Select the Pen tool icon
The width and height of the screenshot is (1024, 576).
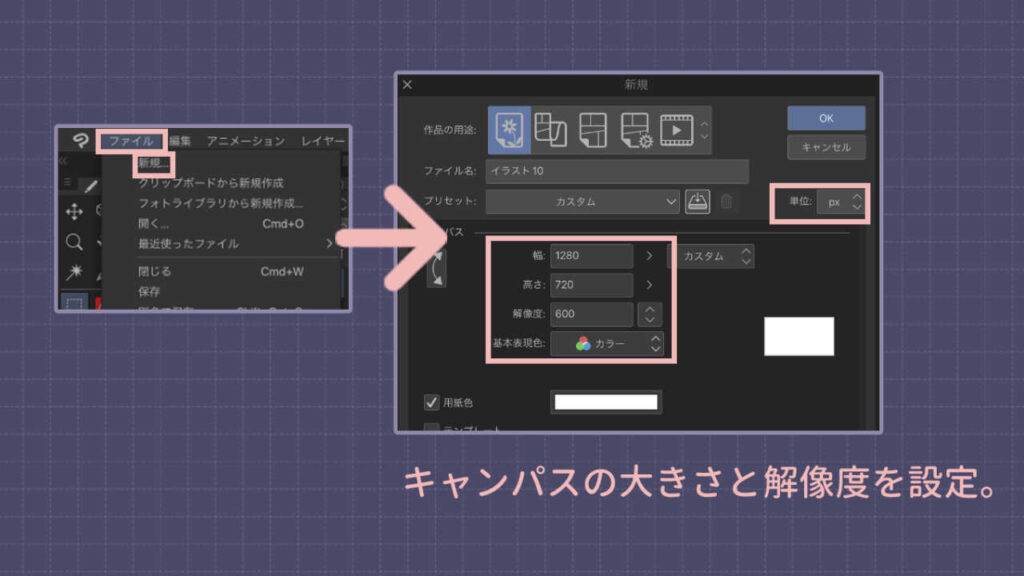[x=91, y=186]
